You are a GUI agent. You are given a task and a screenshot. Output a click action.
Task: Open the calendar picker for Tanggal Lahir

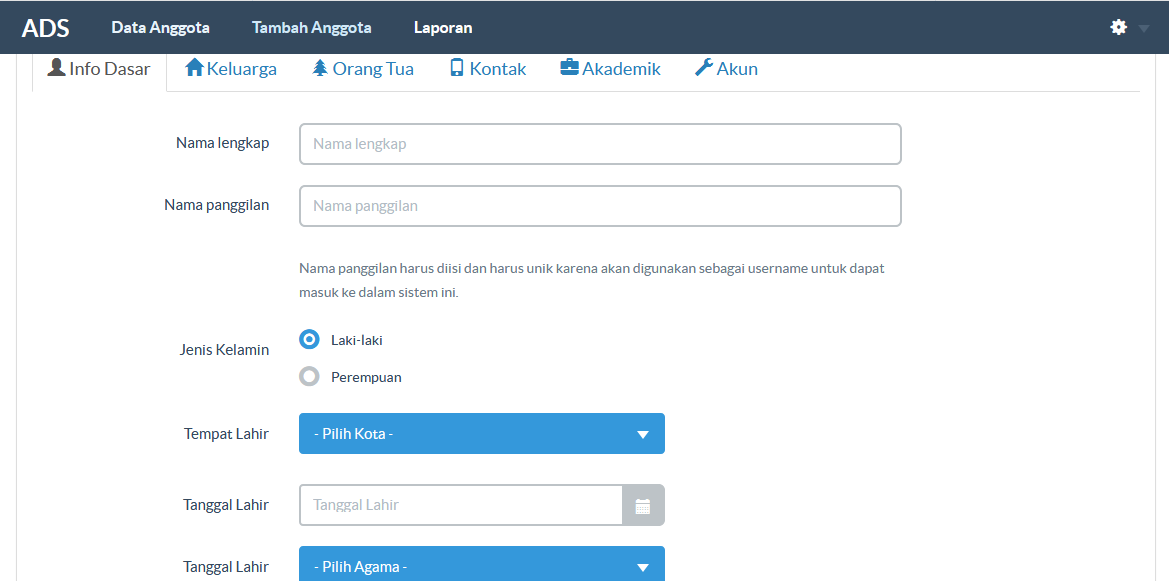click(x=643, y=504)
